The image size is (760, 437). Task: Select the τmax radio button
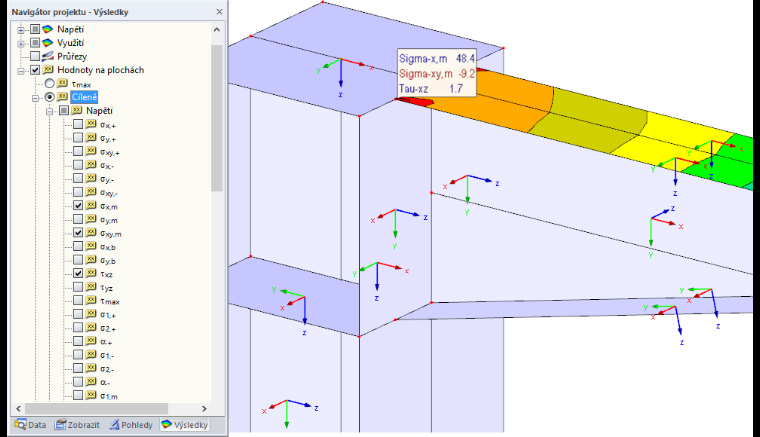[x=49, y=84]
